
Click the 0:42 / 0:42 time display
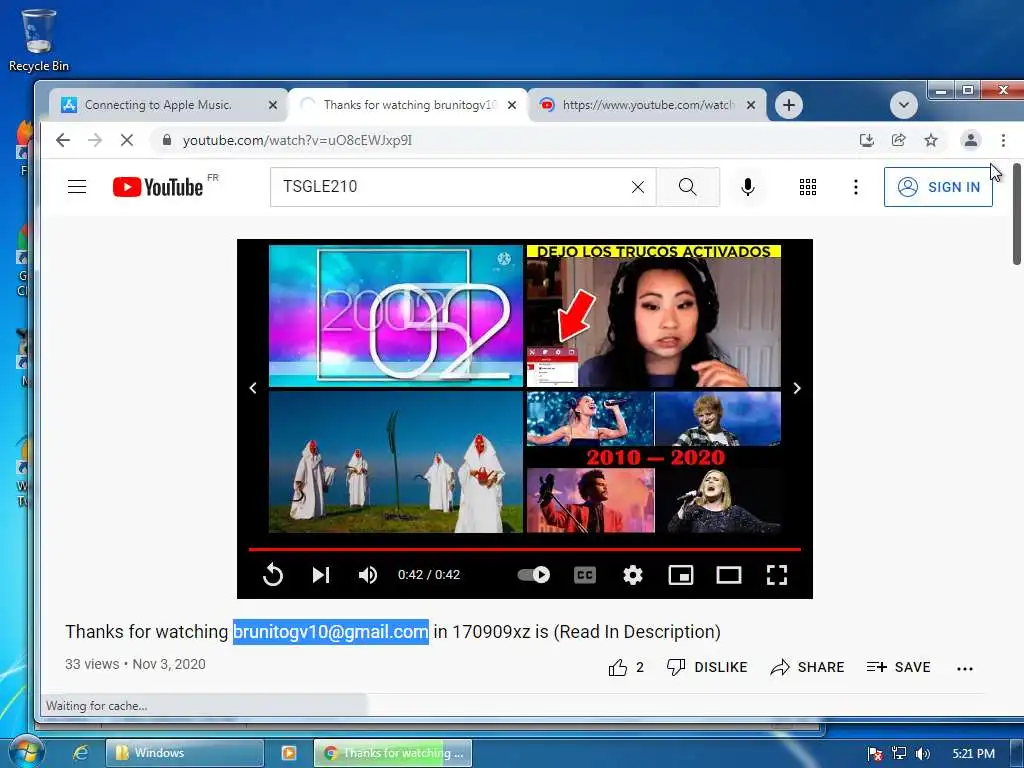429,575
